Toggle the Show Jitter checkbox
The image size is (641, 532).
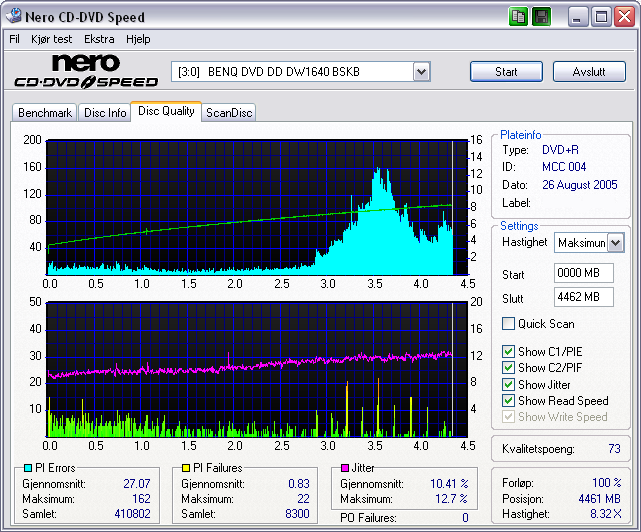pyautogui.click(x=508, y=384)
